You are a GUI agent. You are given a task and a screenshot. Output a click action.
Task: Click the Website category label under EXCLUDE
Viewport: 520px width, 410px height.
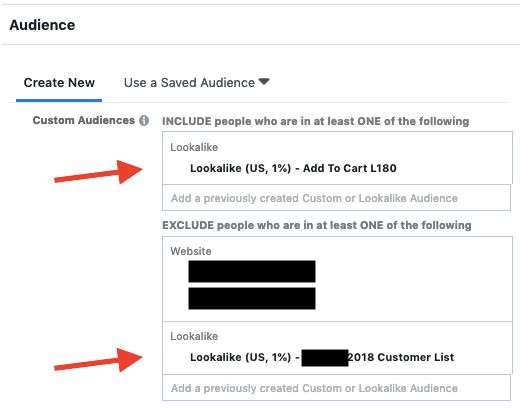pyautogui.click(x=191, y=251)
